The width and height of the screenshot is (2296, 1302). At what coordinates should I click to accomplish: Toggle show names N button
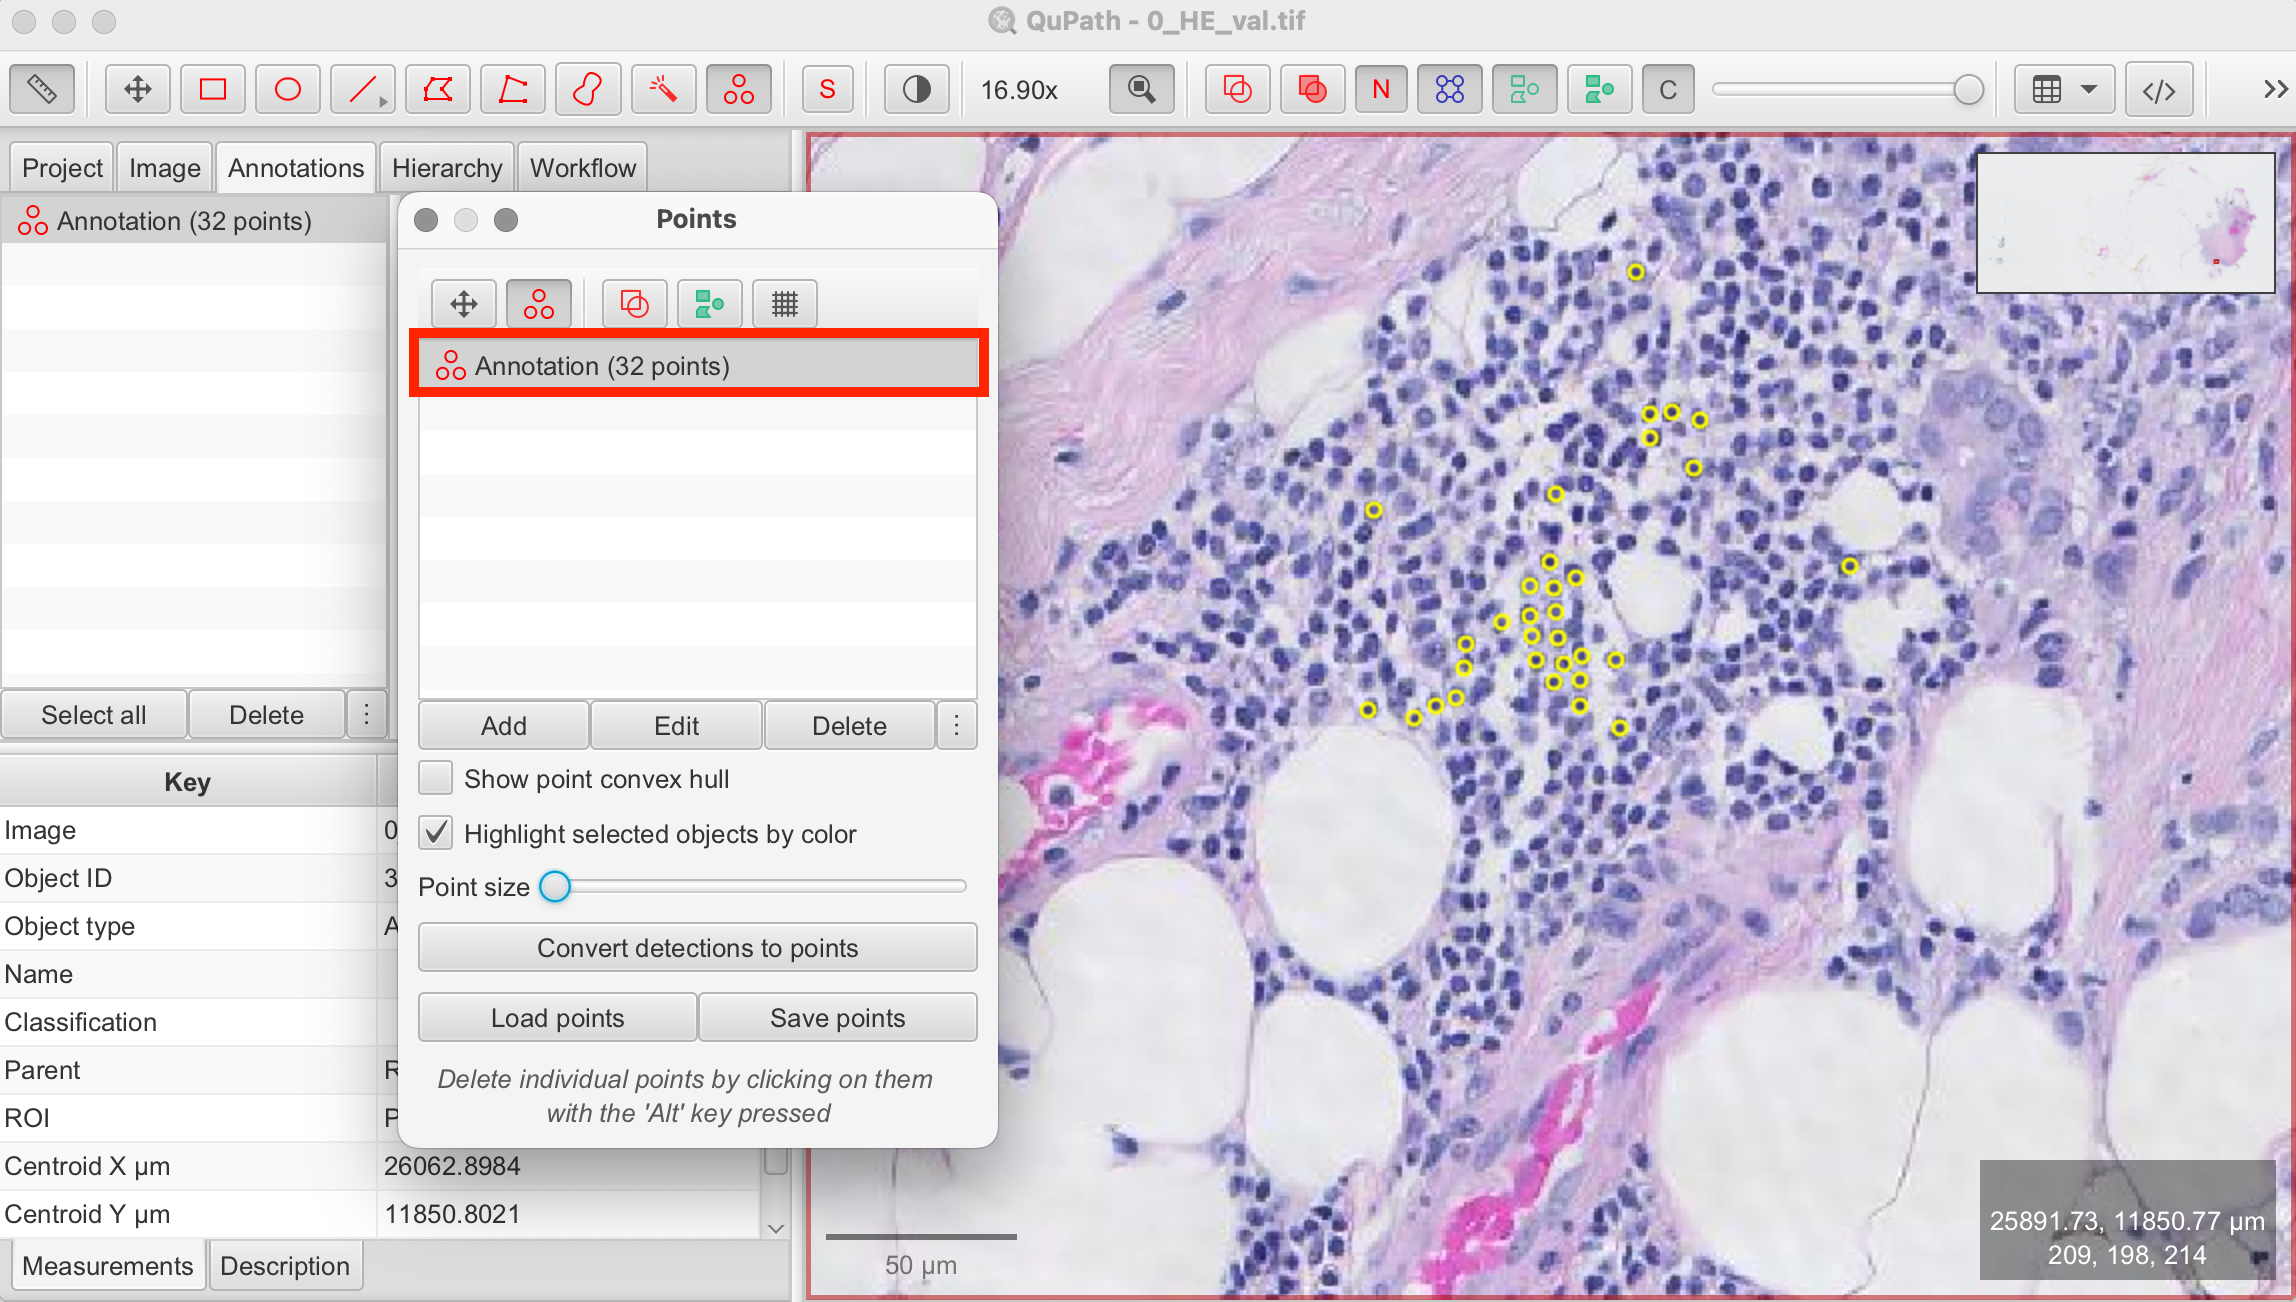(x=1381, y=90)
